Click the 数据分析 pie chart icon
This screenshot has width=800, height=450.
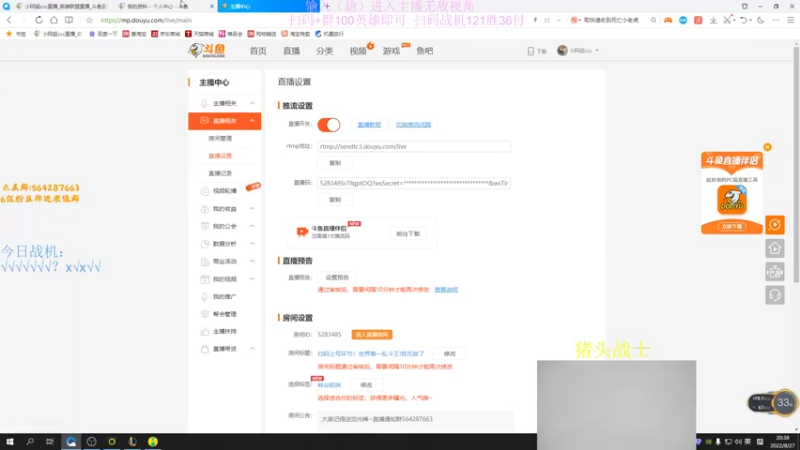coord(205,244)
